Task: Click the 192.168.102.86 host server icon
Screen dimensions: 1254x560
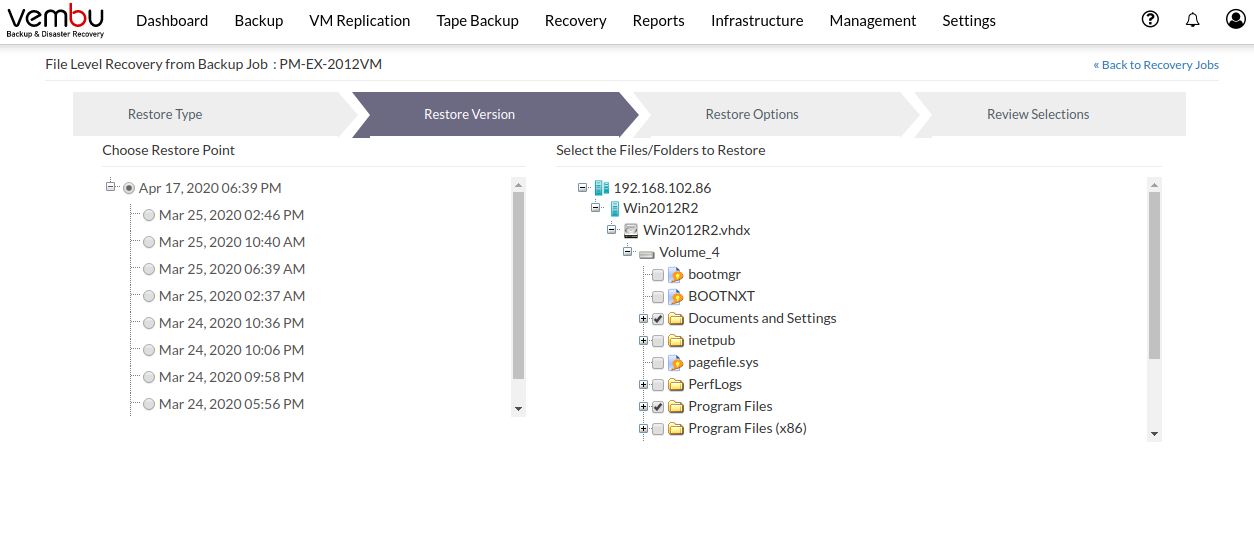Action: (x=601, y=187)
